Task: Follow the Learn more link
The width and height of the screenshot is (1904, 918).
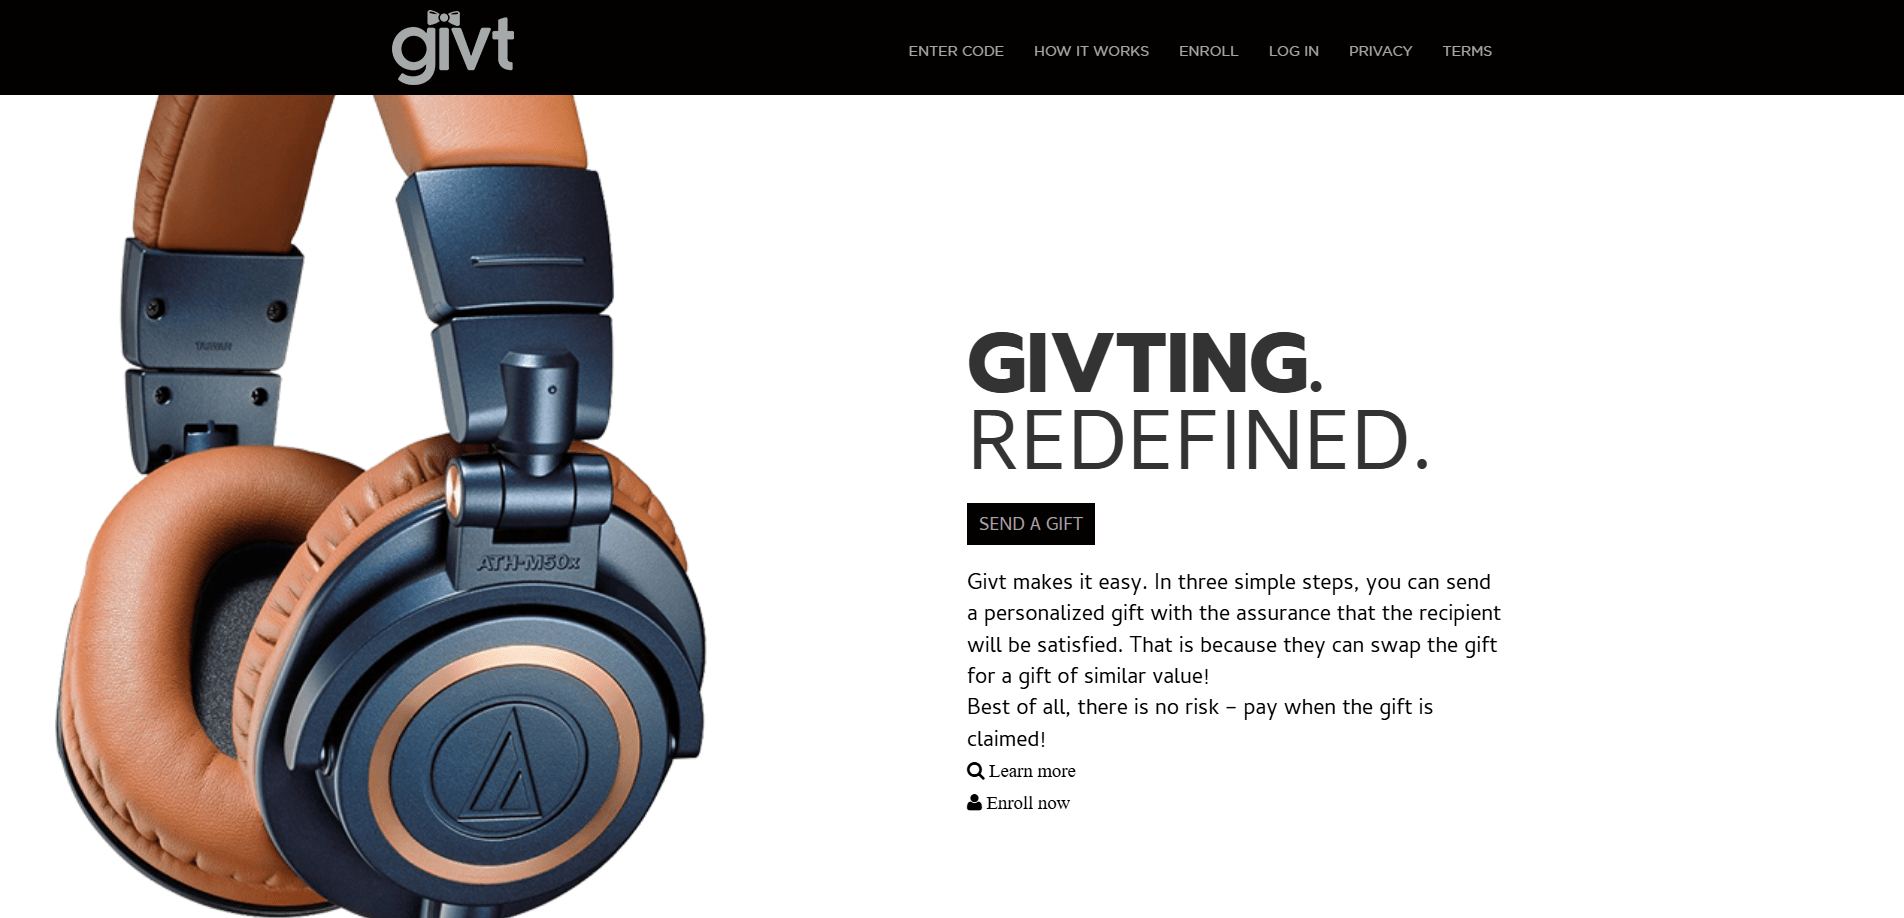Action: coord(1032,771)
